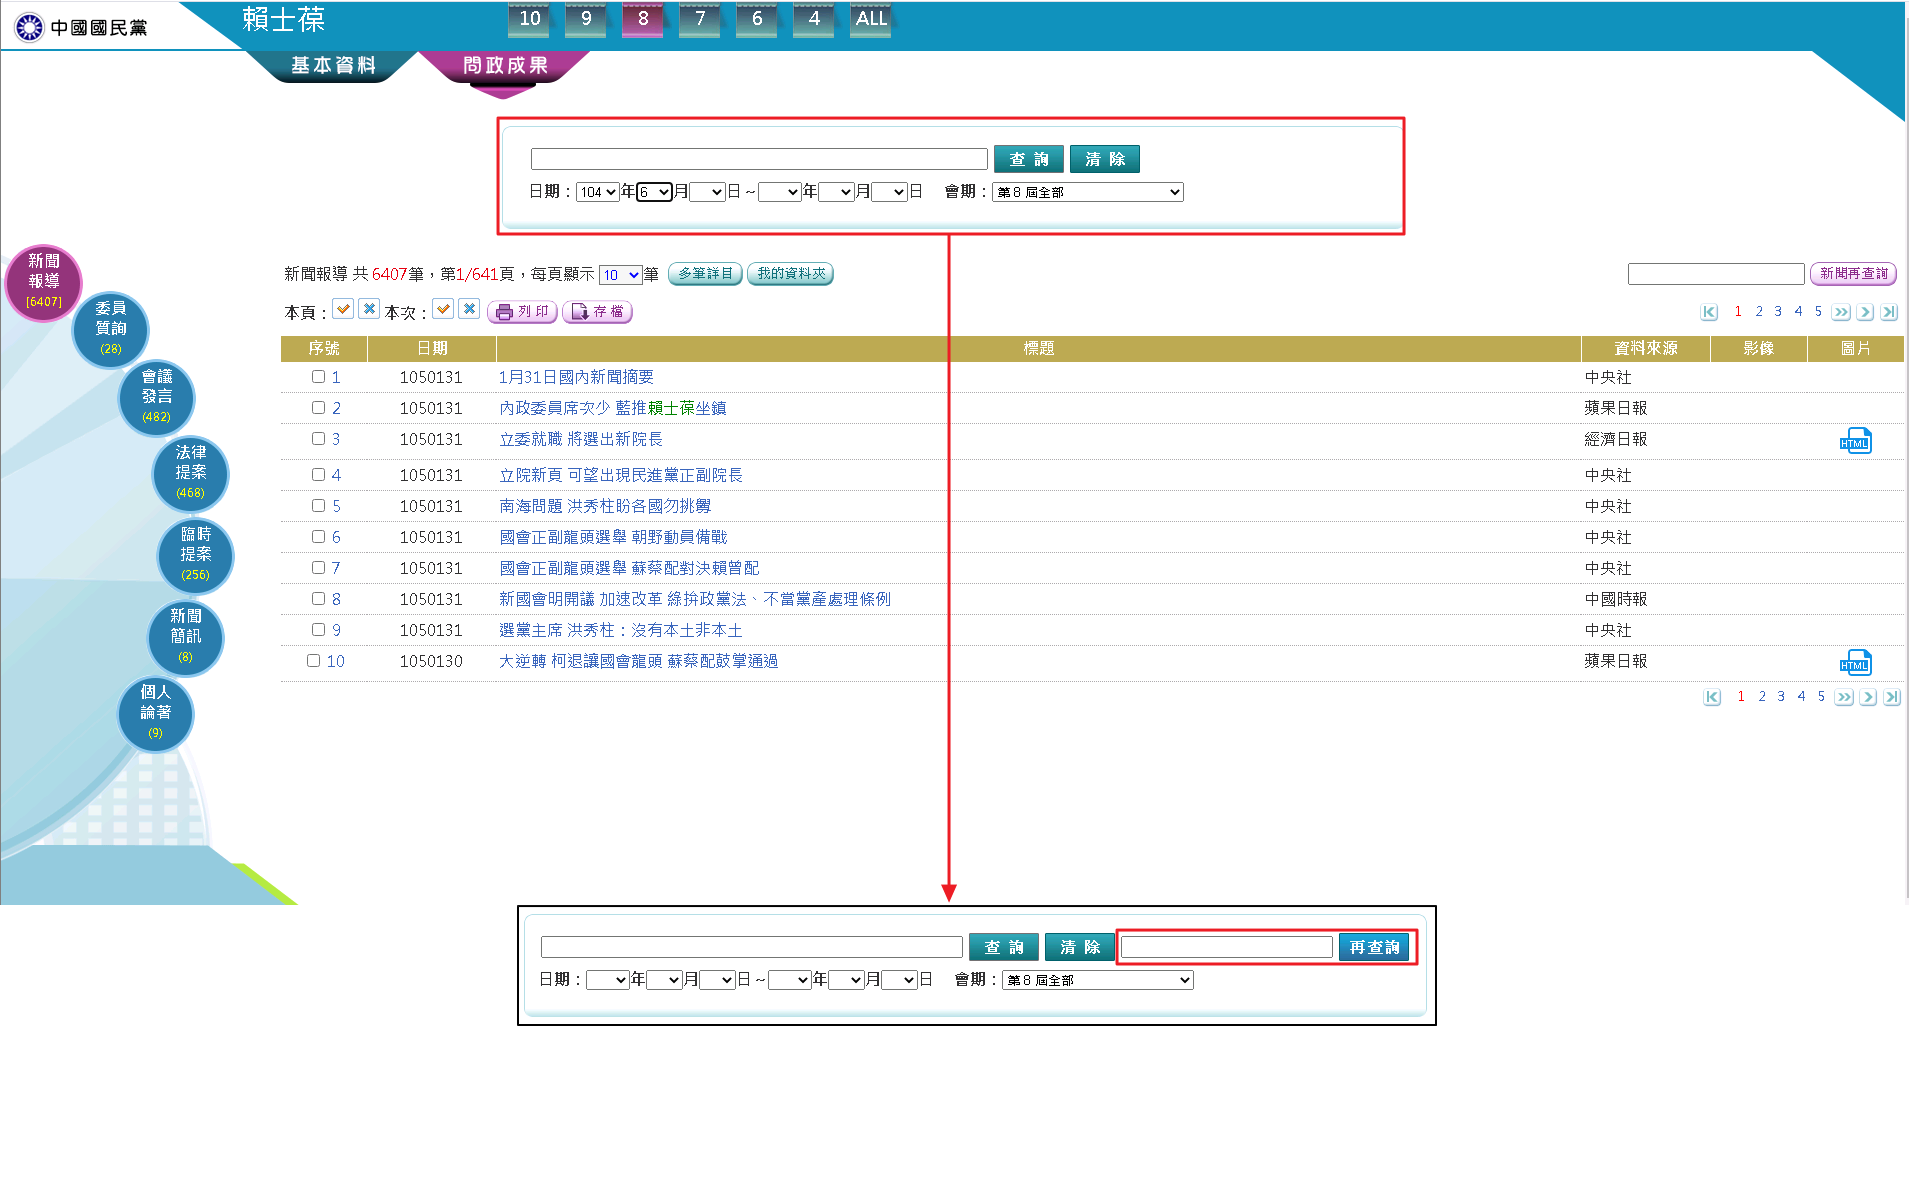Open the HTML icon for news row 10
The image size is (1909, 1200).
(x=1855, y=663)
